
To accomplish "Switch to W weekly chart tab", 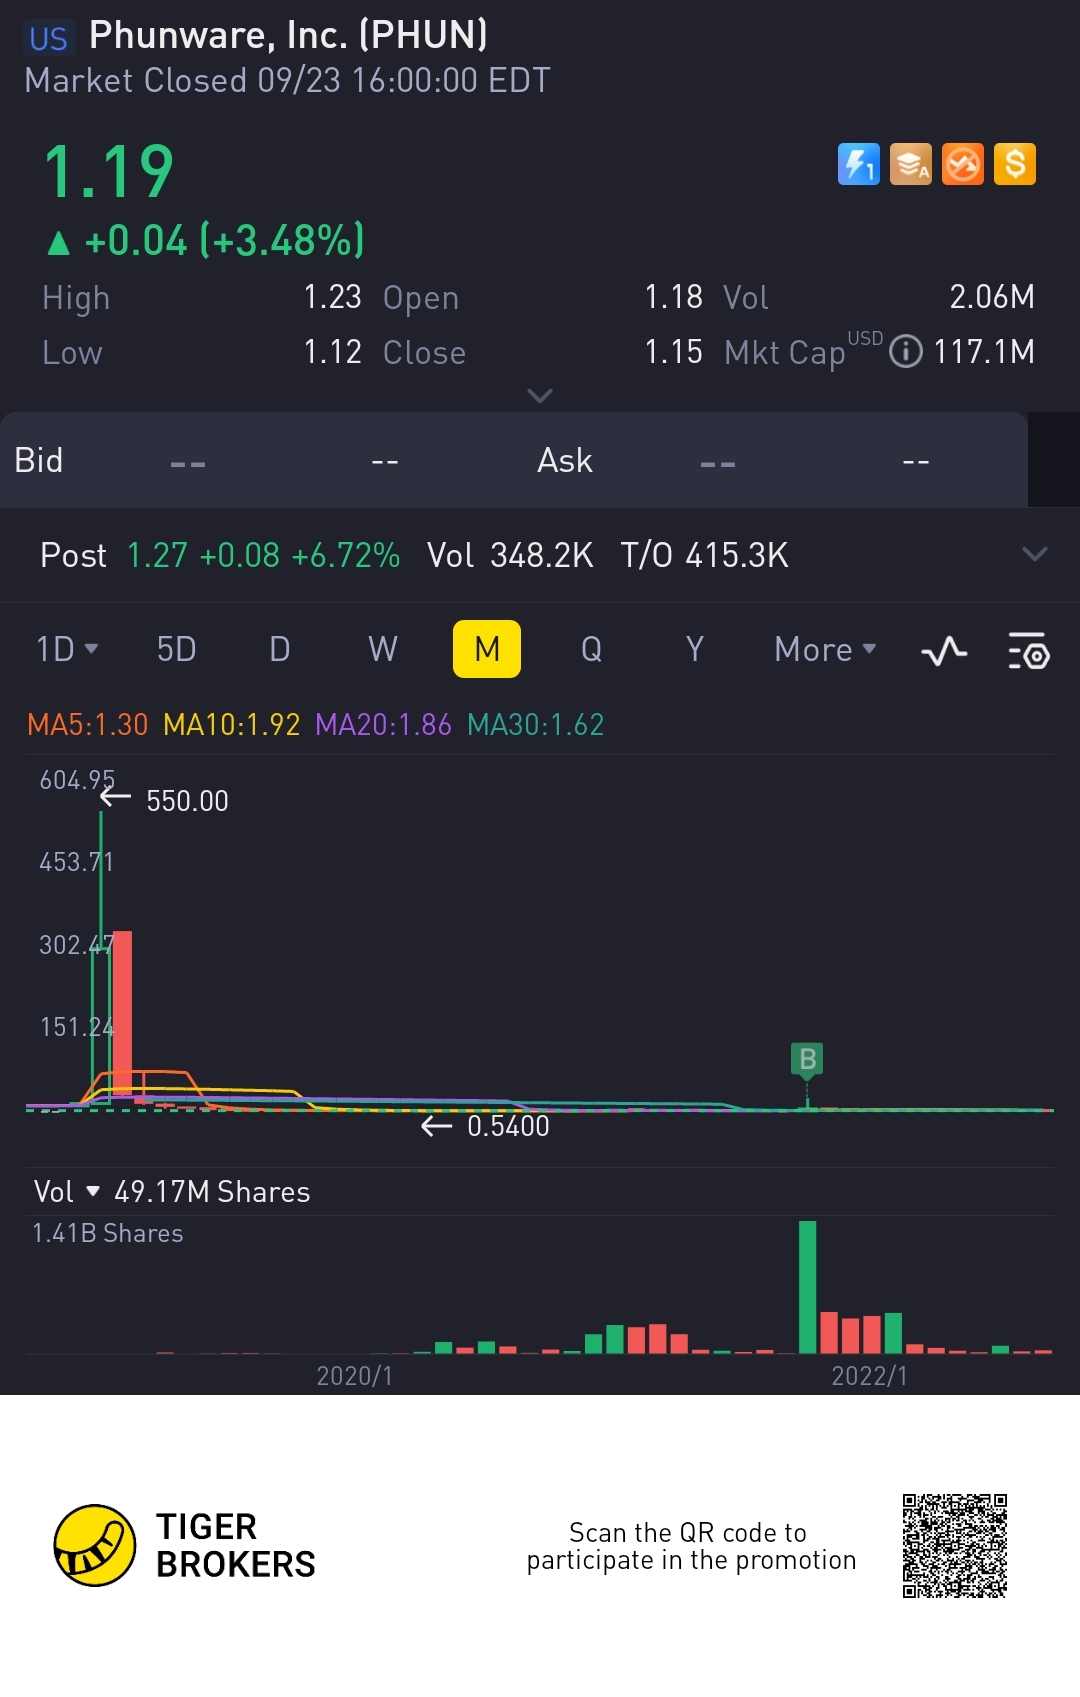I will [383, 649].
